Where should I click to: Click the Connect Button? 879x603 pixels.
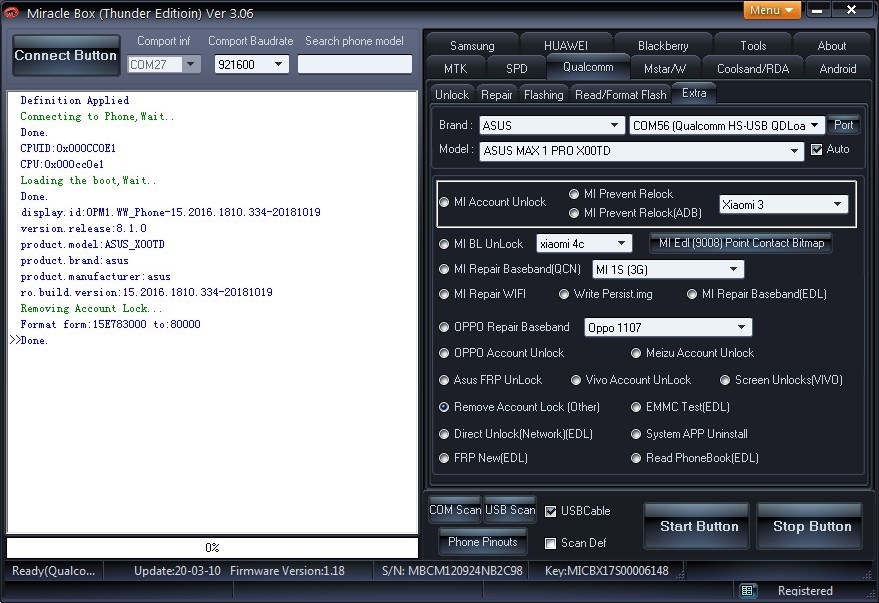(x=66, y=55)
